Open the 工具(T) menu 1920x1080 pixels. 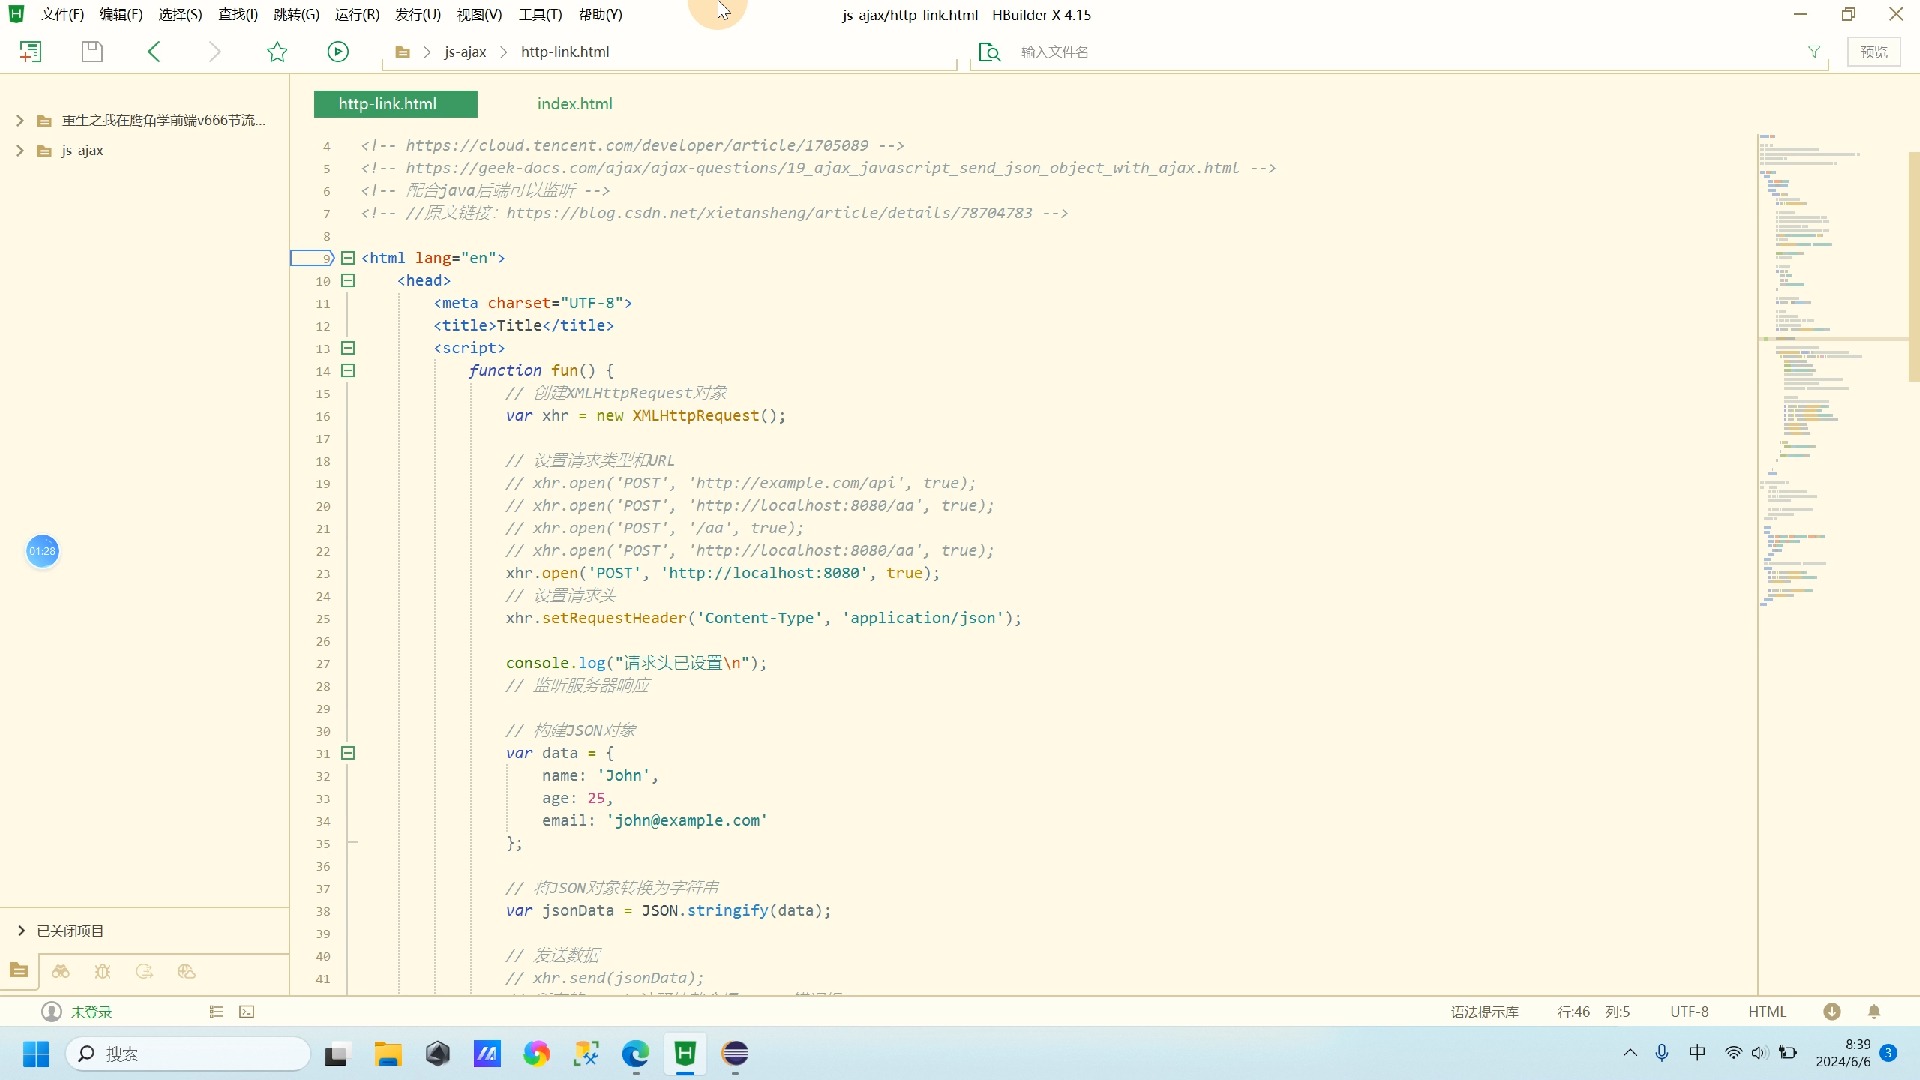pyautogui.click(x=540, y=15)
